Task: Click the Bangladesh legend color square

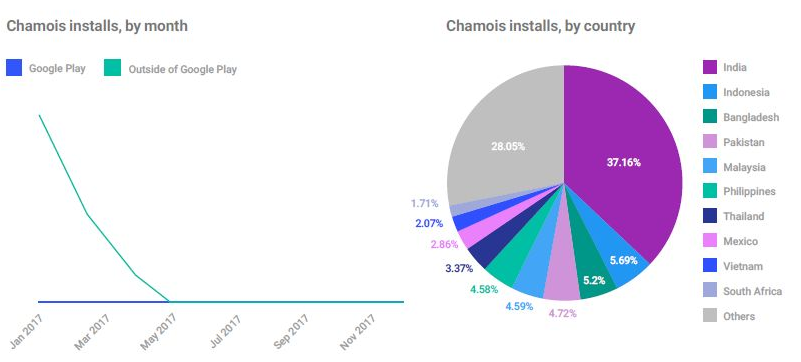Action: point(710,117)
